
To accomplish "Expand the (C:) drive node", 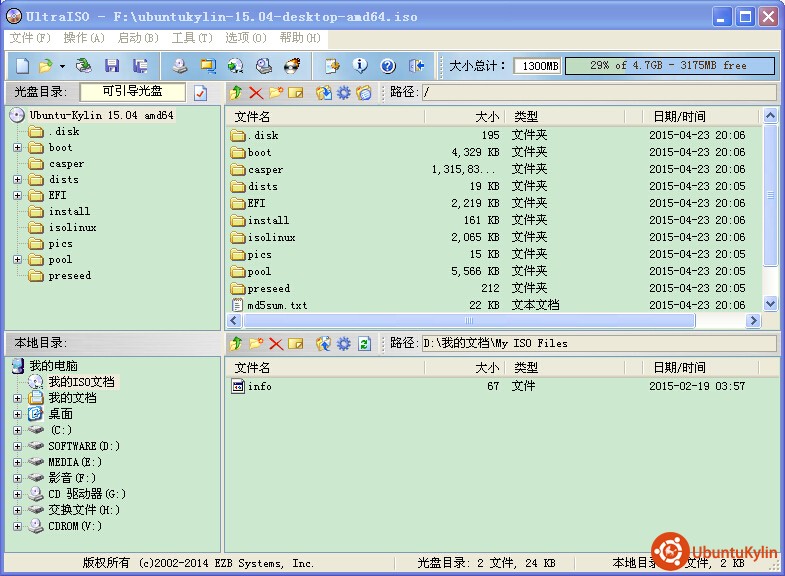I will coord(18,430).
